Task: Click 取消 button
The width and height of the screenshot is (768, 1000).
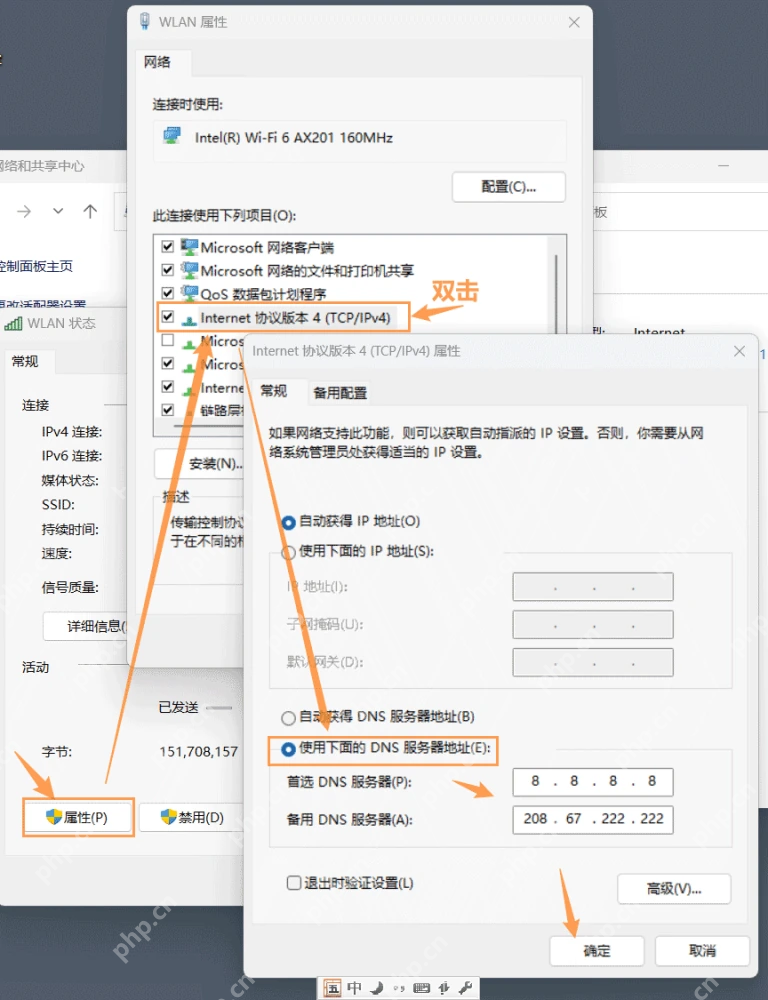Action: click(x=702, y=951)
